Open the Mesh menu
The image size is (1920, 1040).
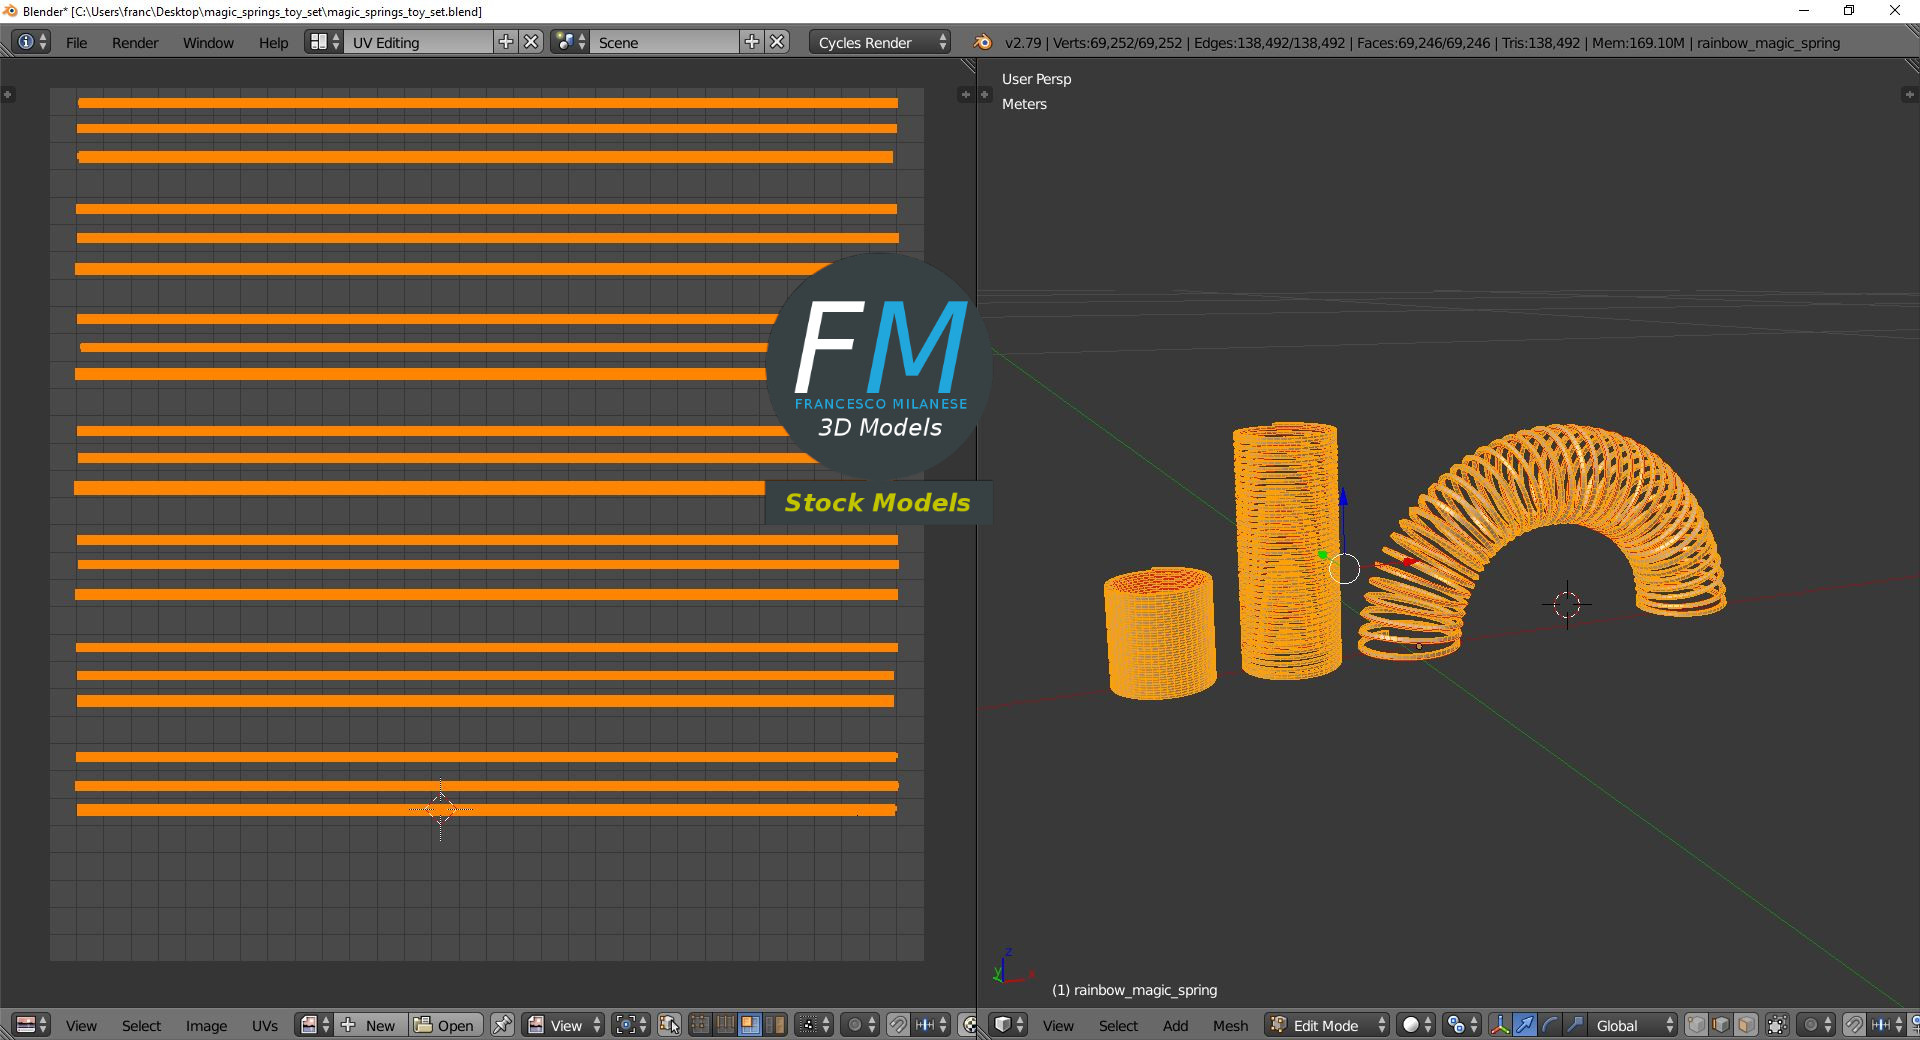pyautogui.click(x=1230, y=1026)
